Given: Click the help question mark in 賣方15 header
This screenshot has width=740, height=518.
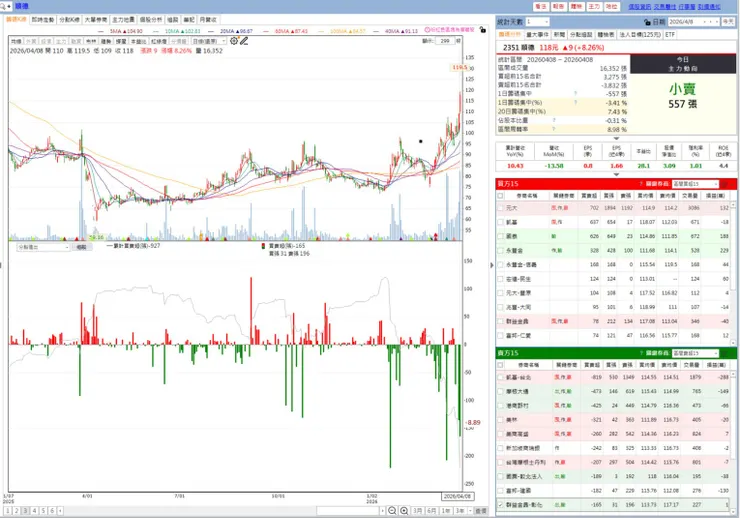Looking at the screenshot, I should click(641, 353).
